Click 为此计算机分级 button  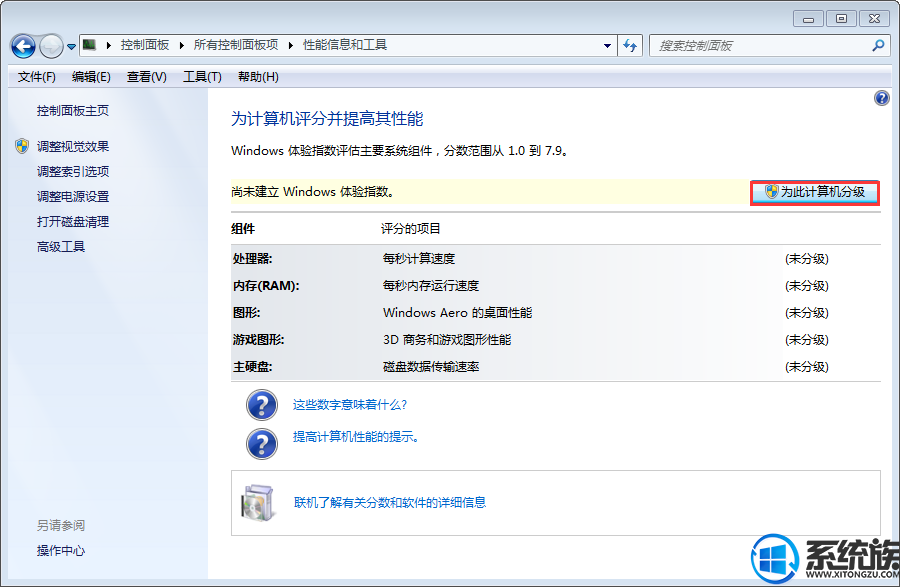(x=814, y=192)
